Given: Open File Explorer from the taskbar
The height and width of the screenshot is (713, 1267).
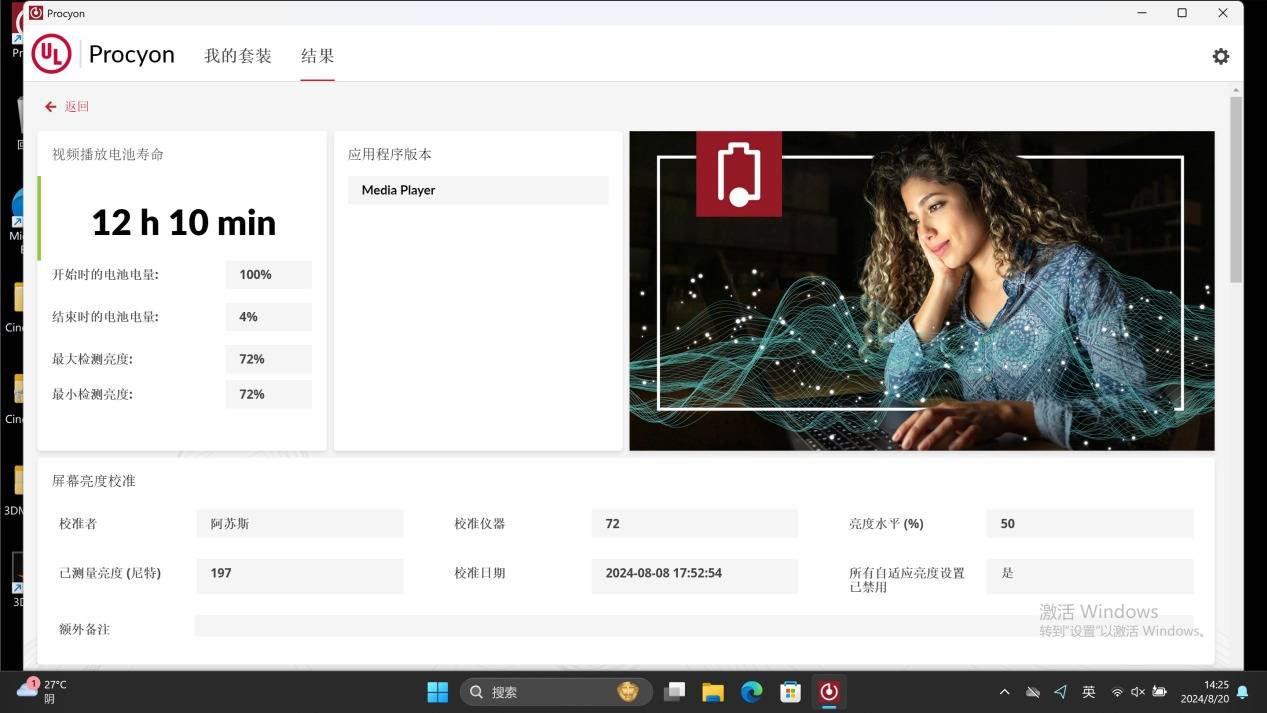Looking at the screenshot, I should coord(713,691).
